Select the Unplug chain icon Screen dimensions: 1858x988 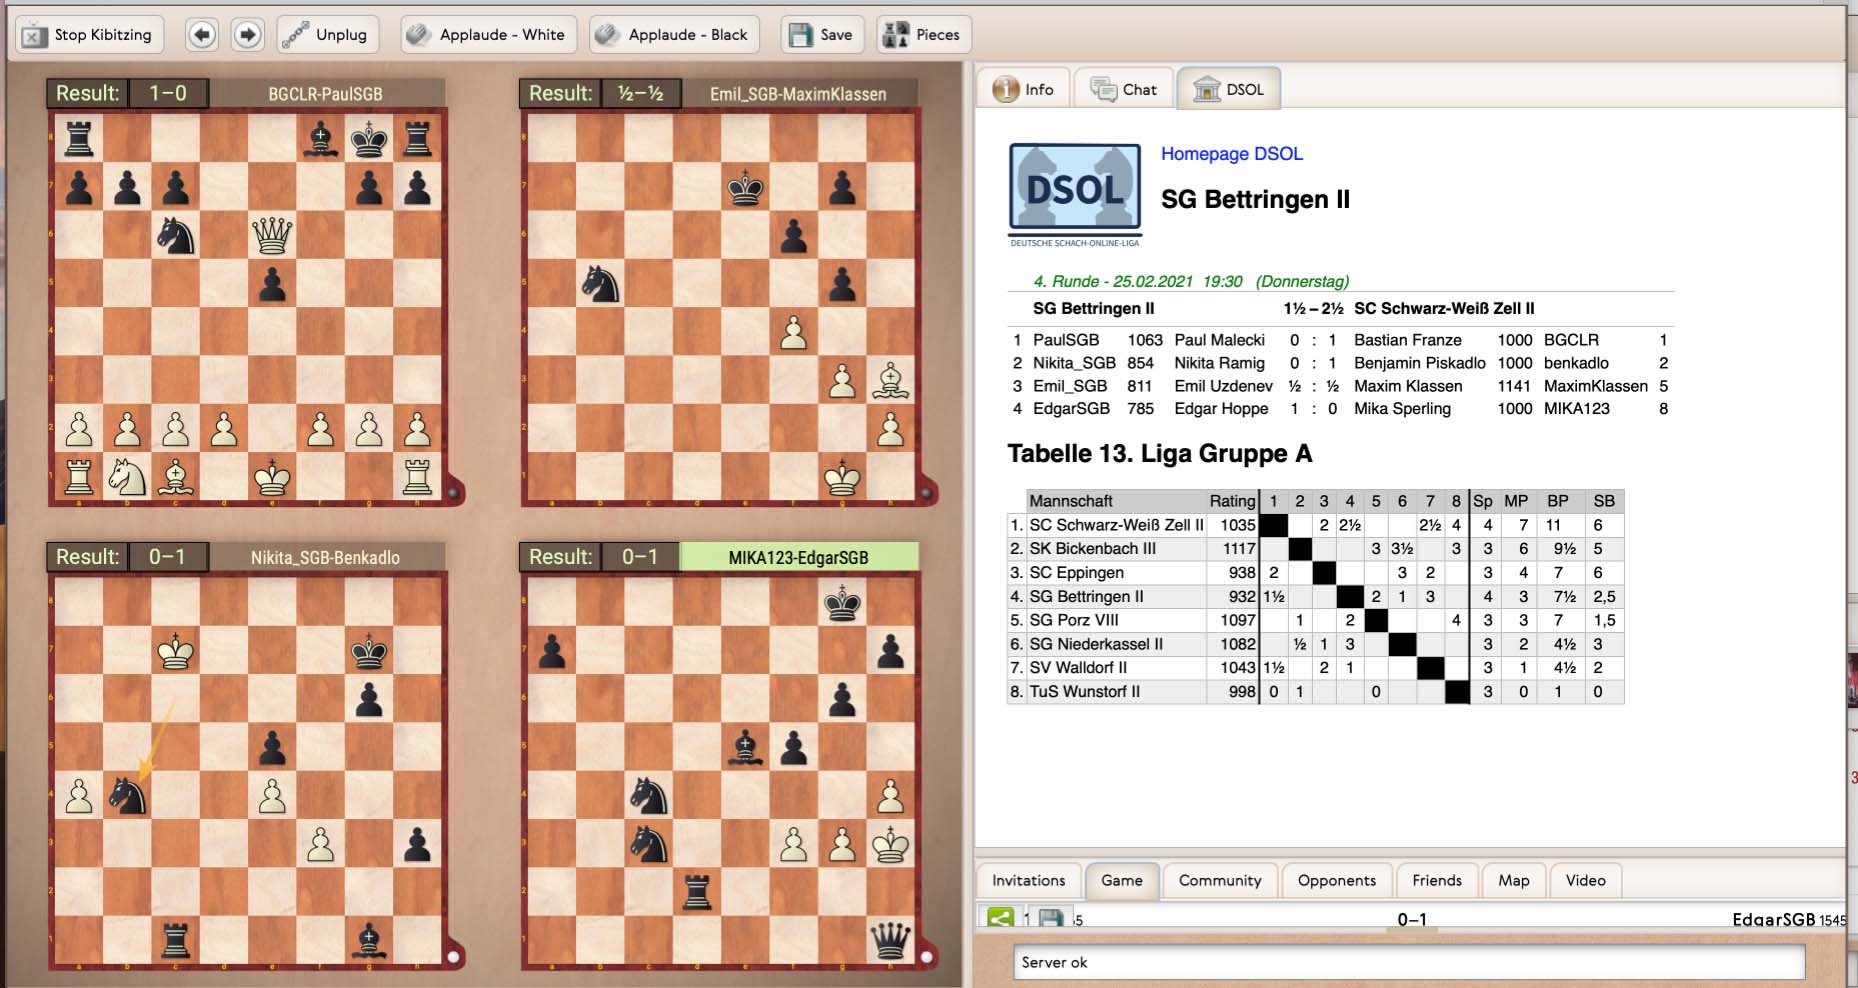pyautogui.click(x=296, y=32)
